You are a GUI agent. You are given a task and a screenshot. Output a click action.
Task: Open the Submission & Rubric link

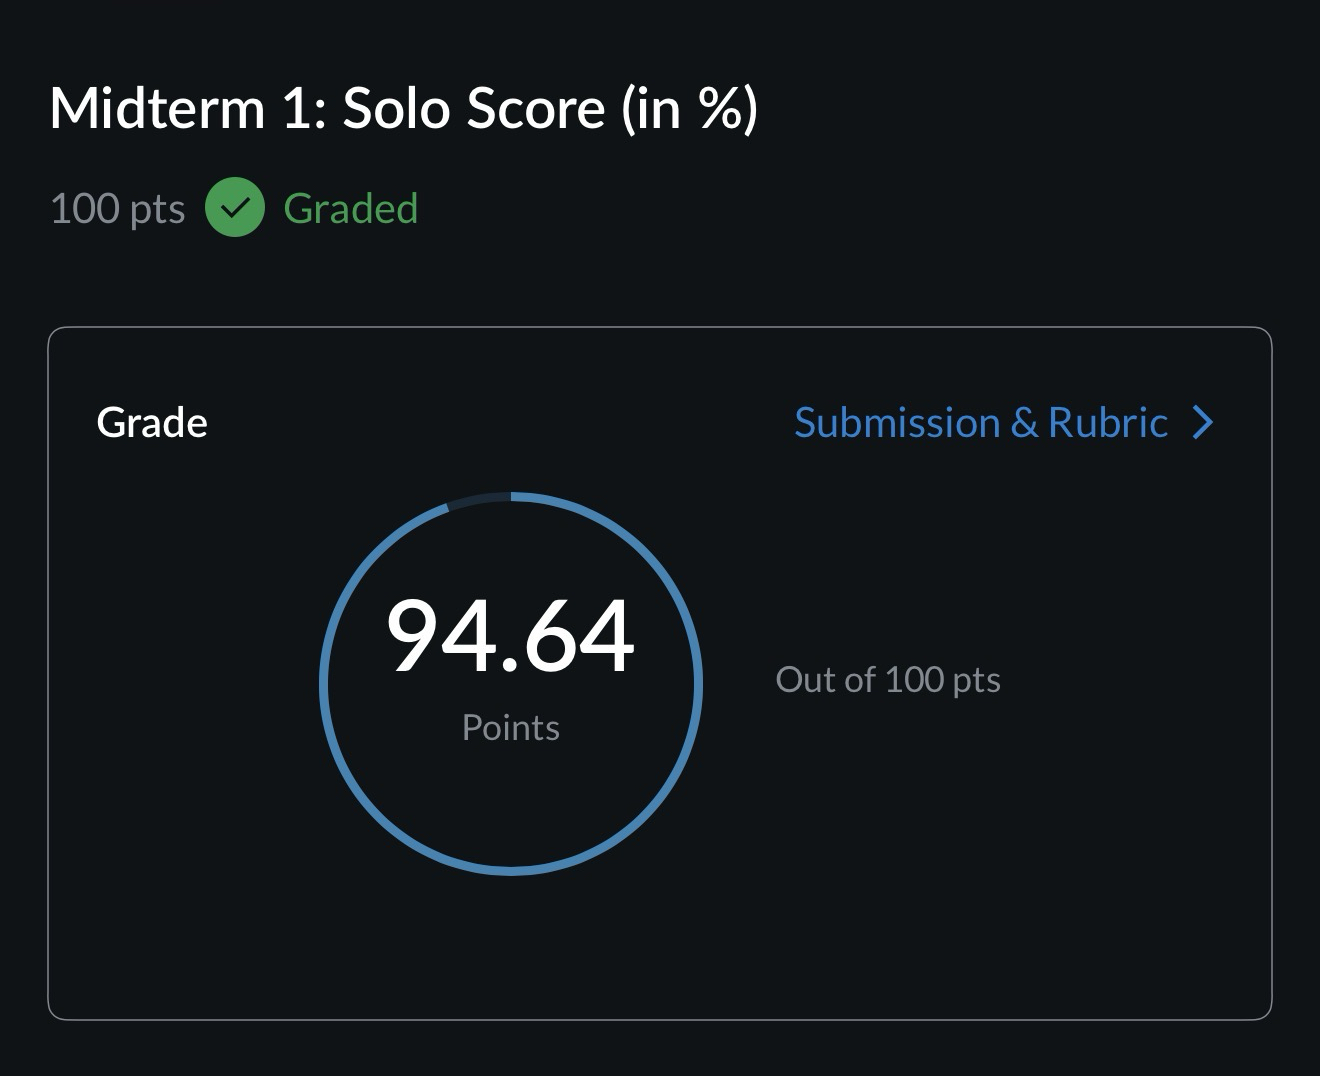980,423
